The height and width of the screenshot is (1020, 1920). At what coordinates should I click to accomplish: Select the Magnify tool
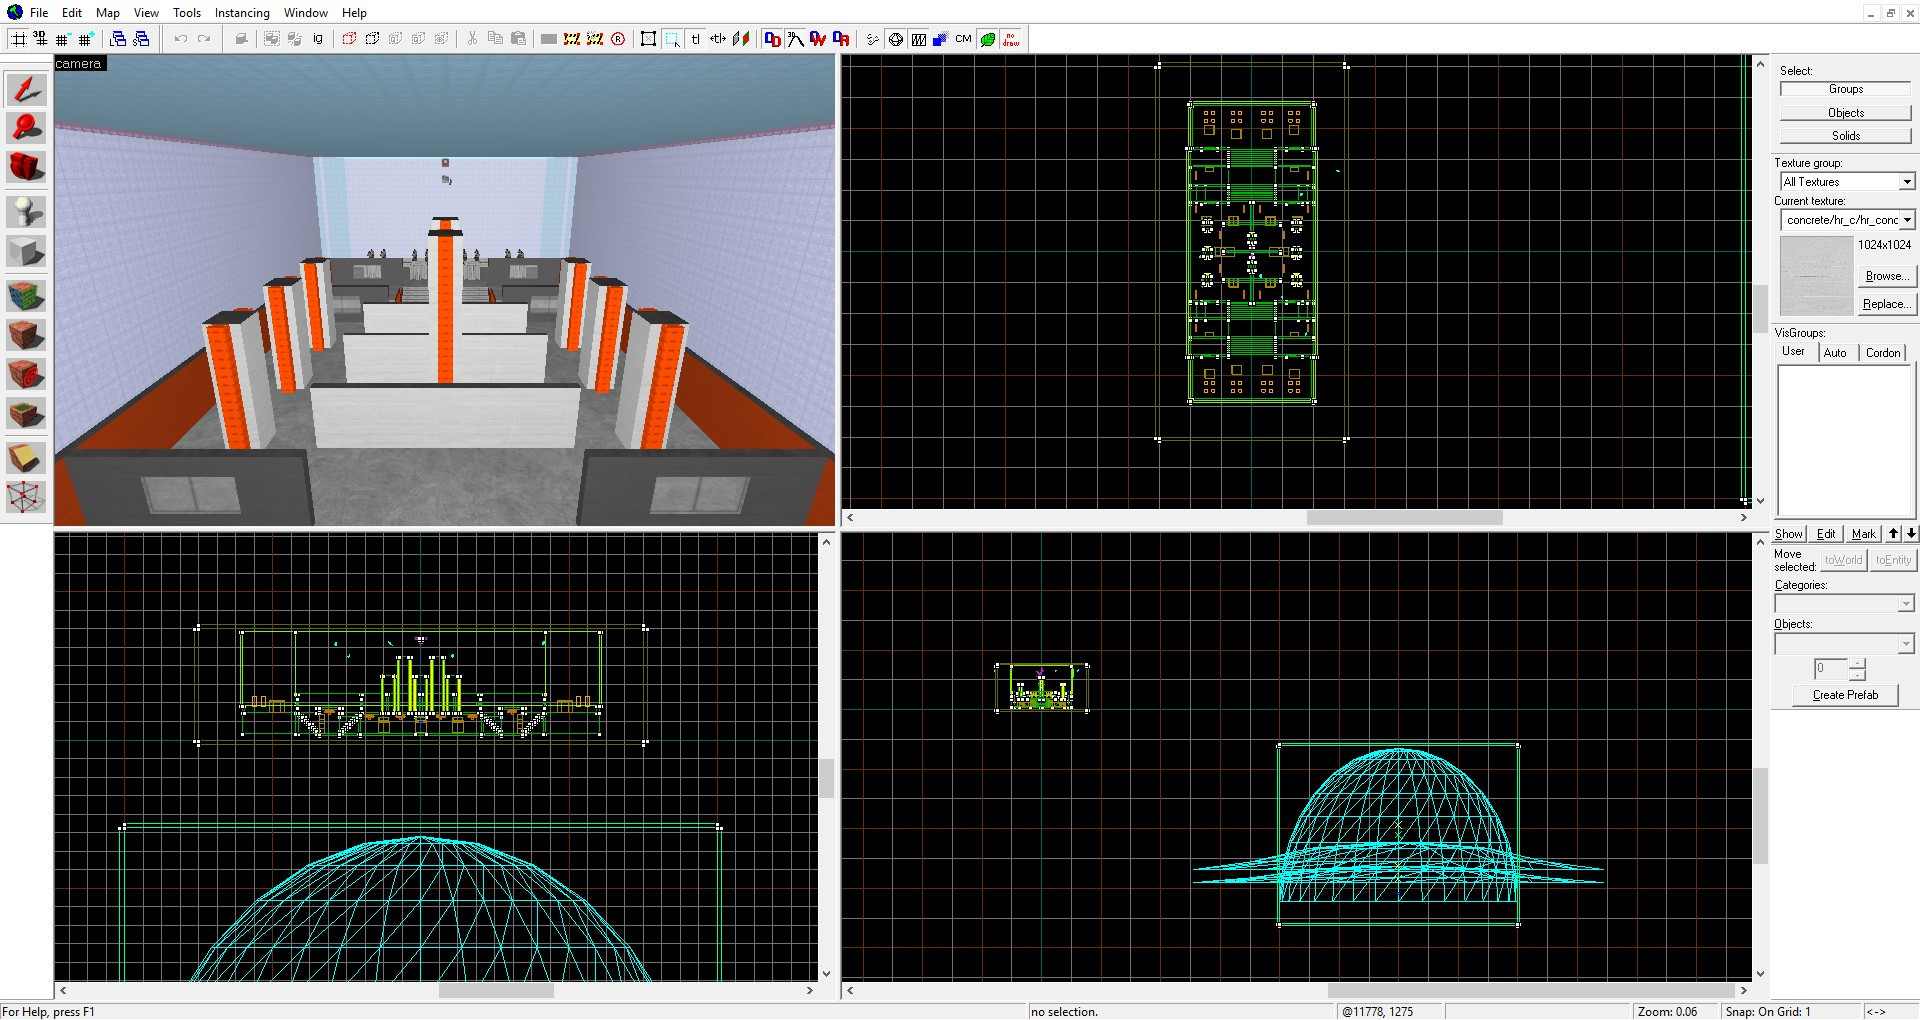coord(26,128)
